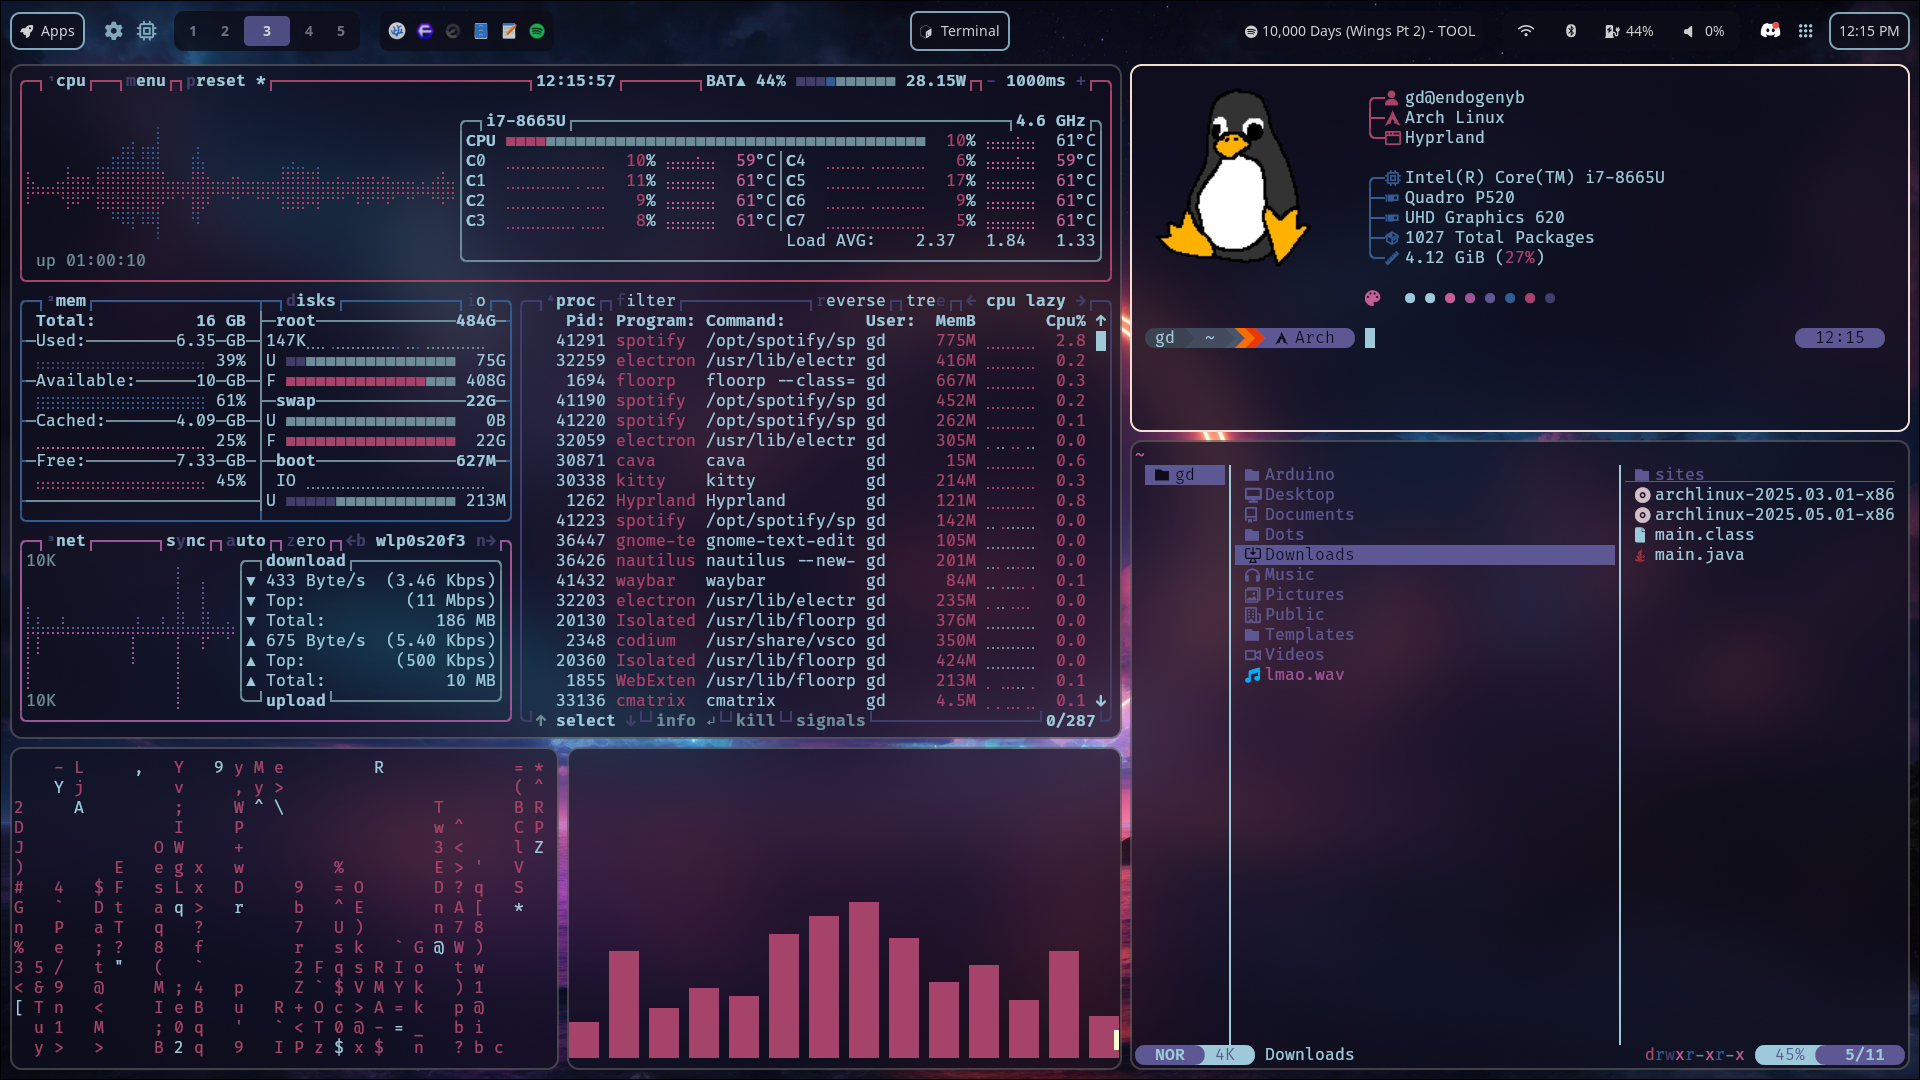Screen dimensions: 1920x1080
Task: Click the filter option in btop proc
Action: (646, 300)
